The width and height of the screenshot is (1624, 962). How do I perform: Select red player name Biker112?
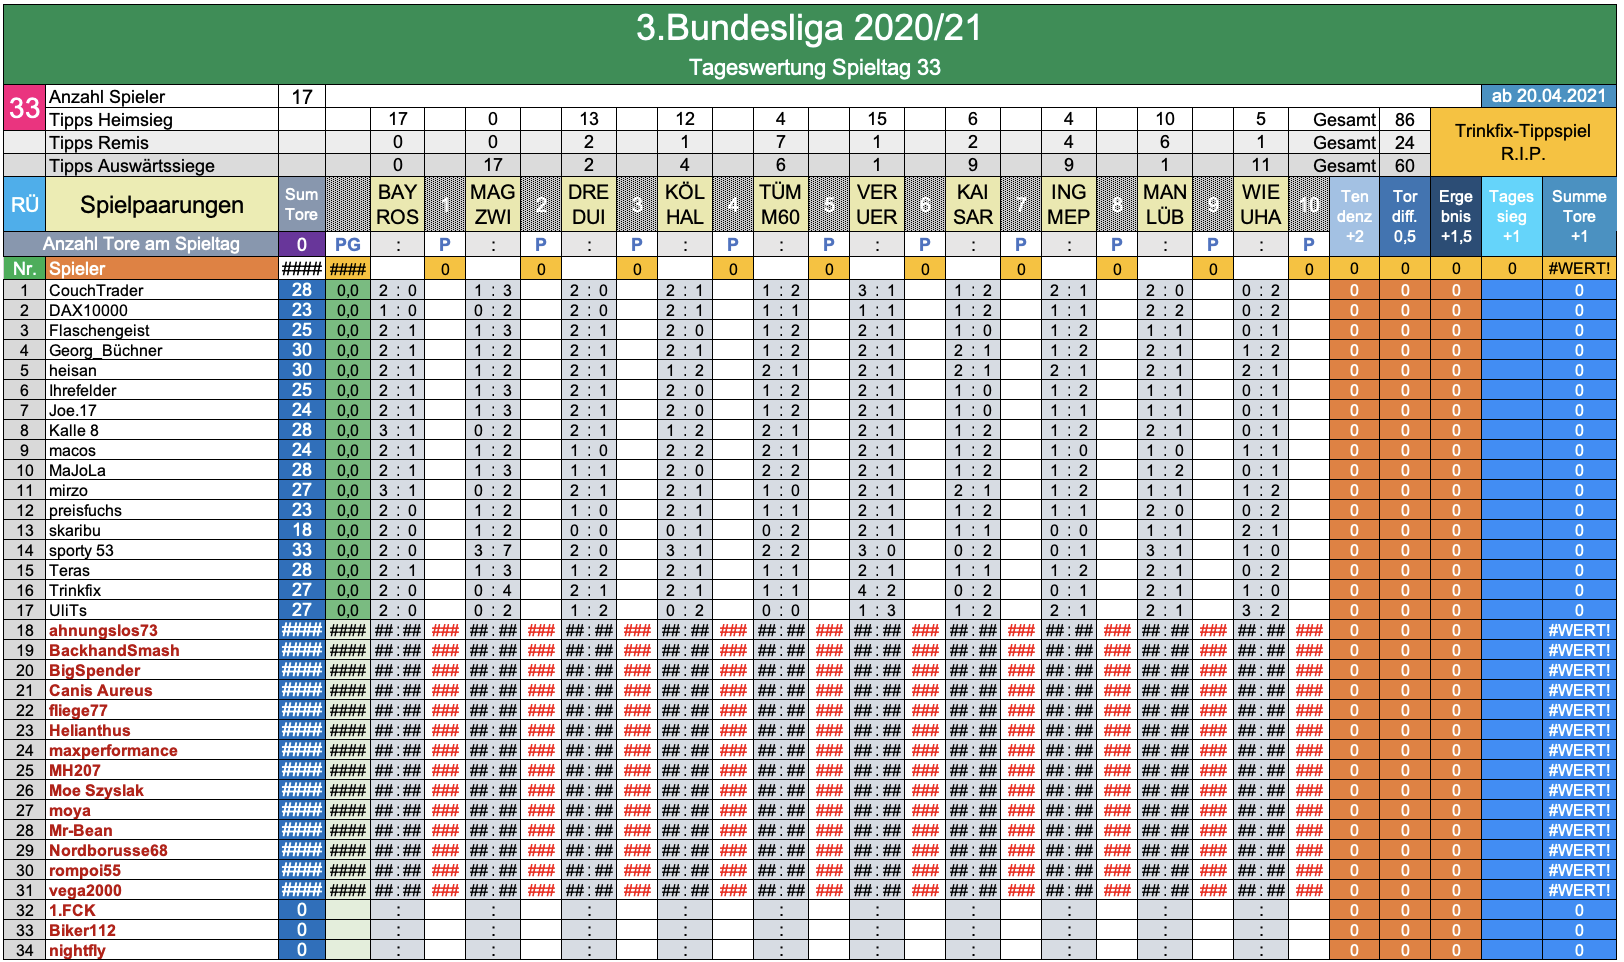click(x=82, y=930)
